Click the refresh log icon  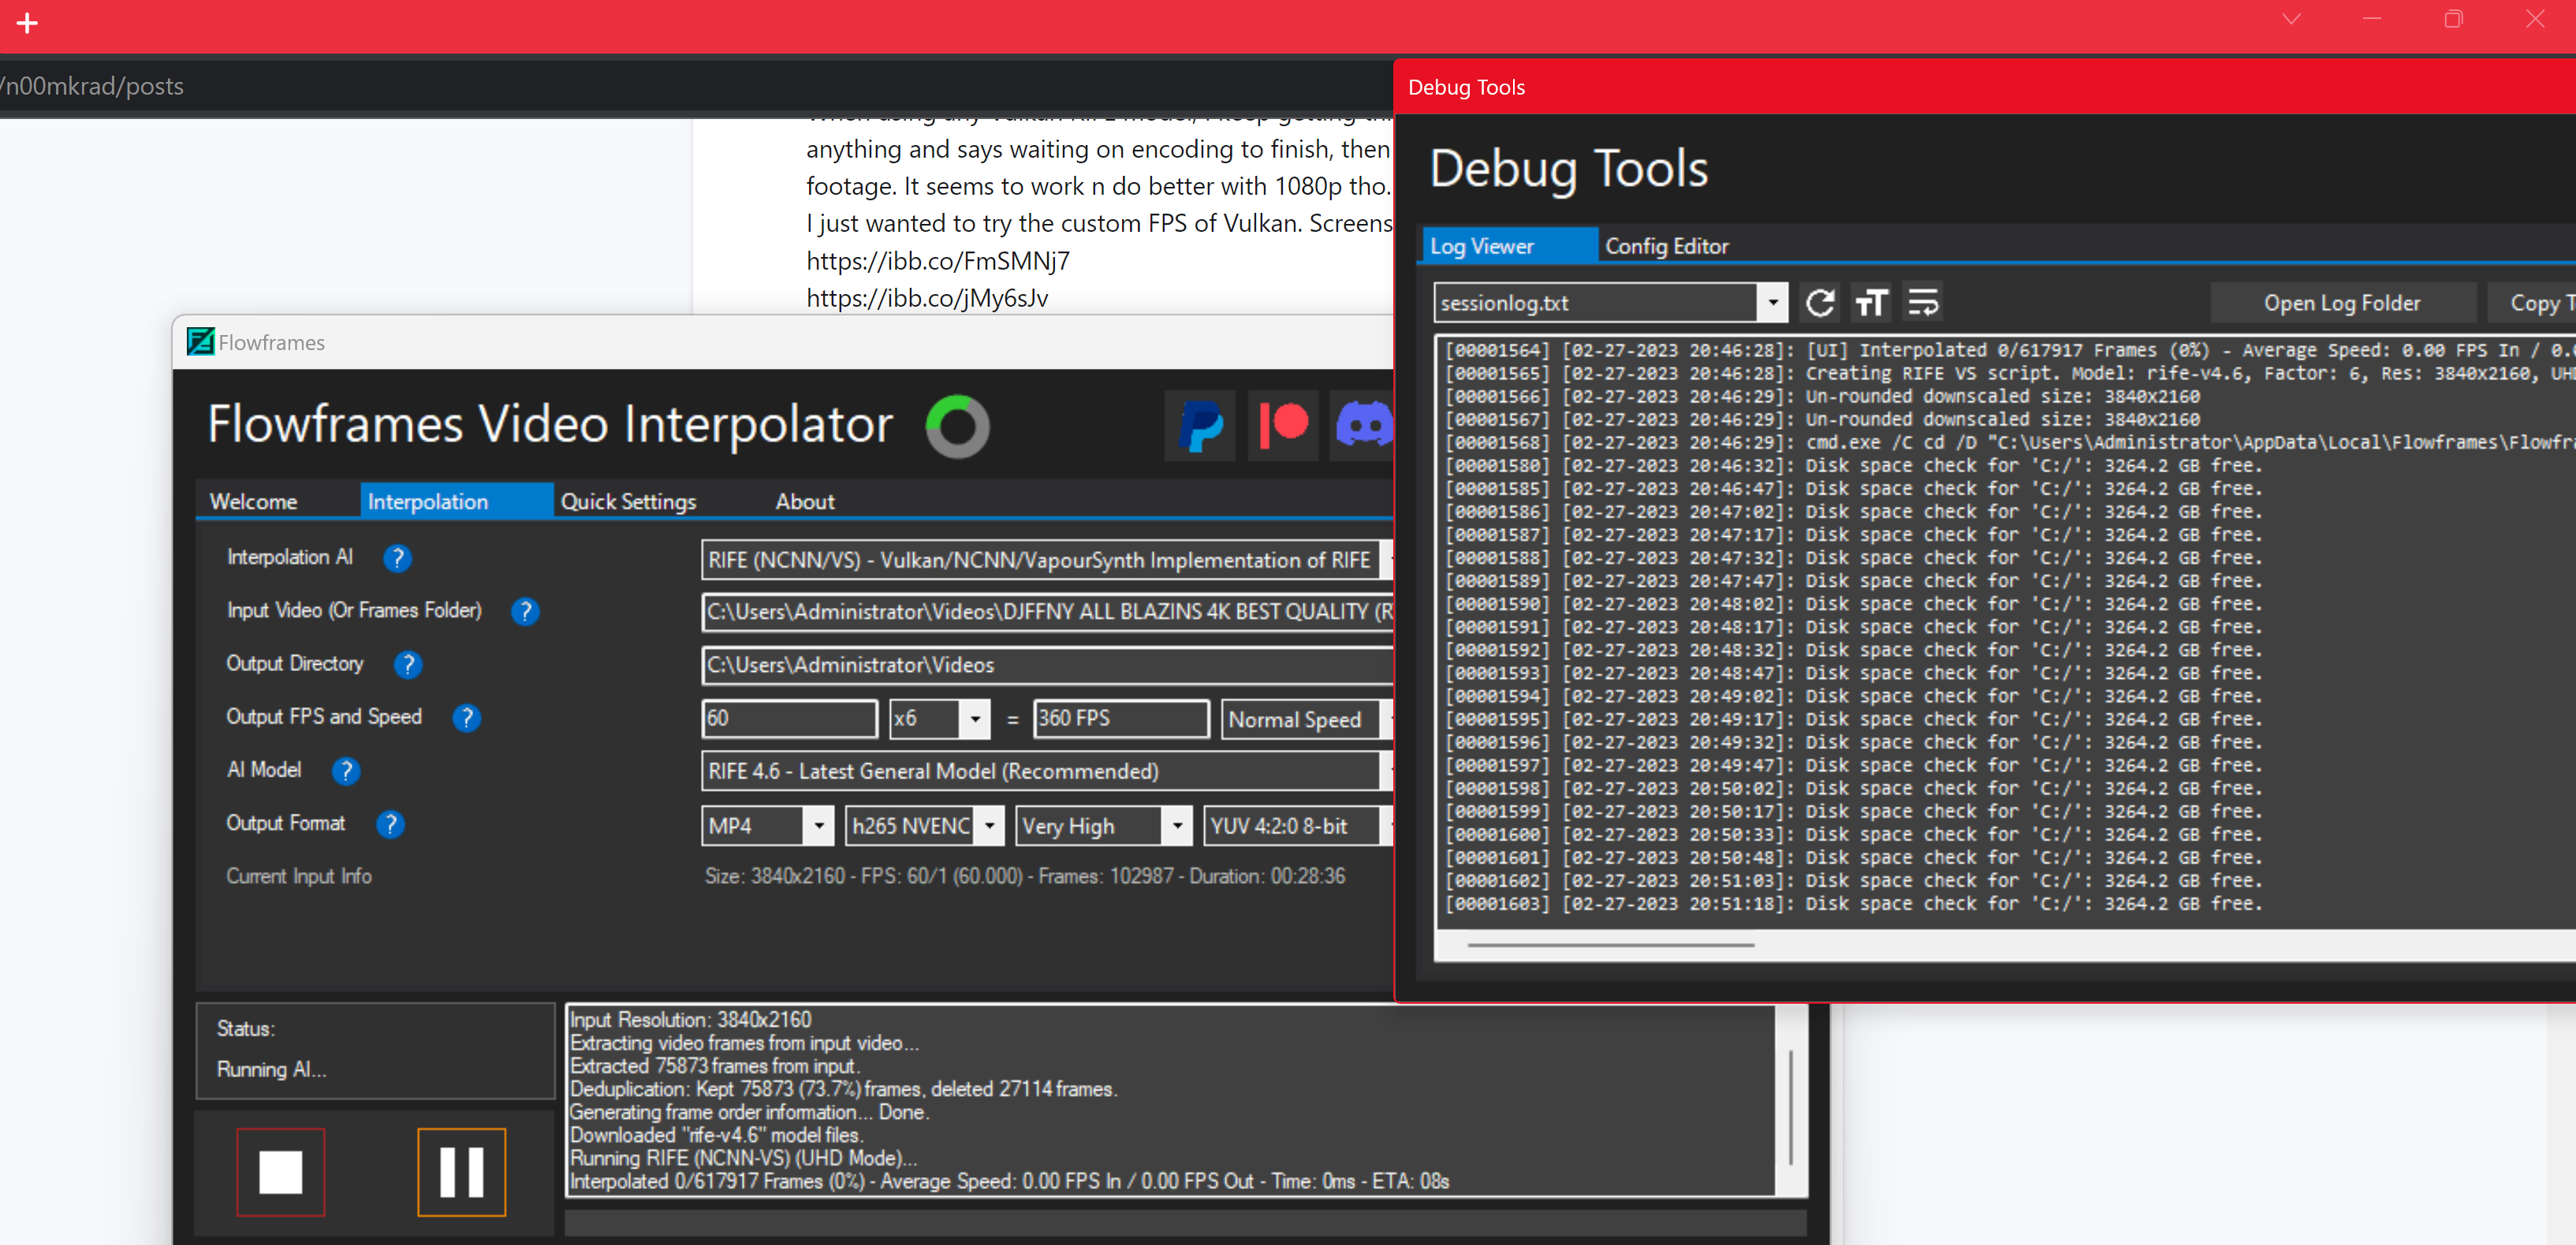[x=1820, y=302]
